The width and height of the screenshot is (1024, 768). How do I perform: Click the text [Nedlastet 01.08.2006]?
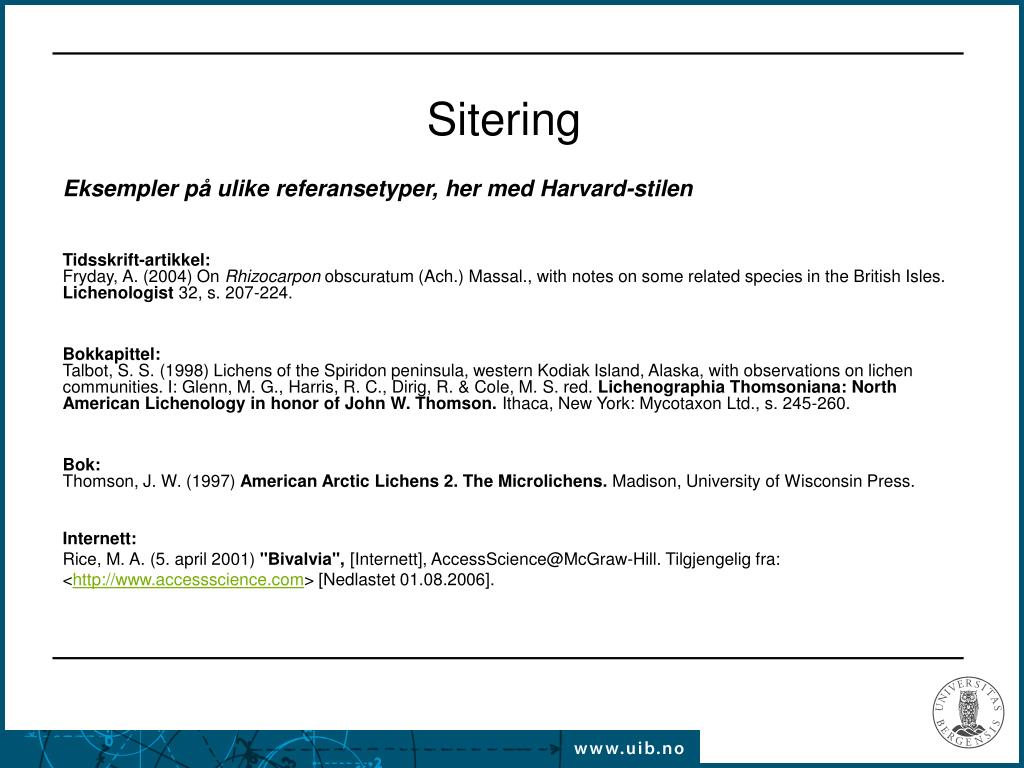[x=406, y=580]
